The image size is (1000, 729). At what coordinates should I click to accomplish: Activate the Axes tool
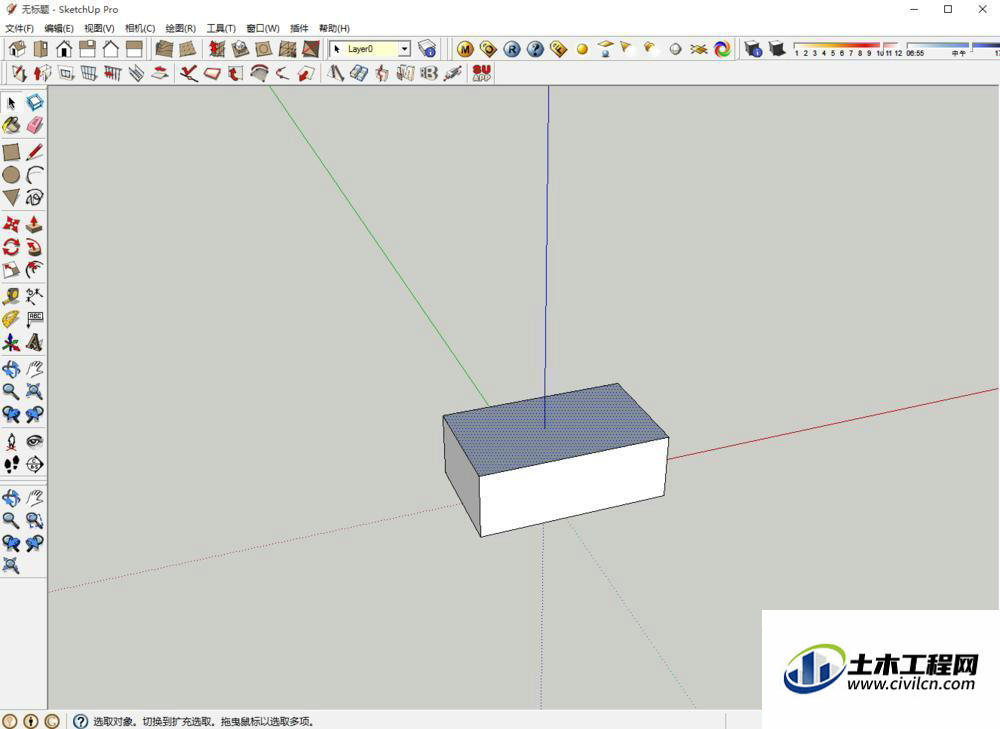pyautogui.click(x=11, y=342)
